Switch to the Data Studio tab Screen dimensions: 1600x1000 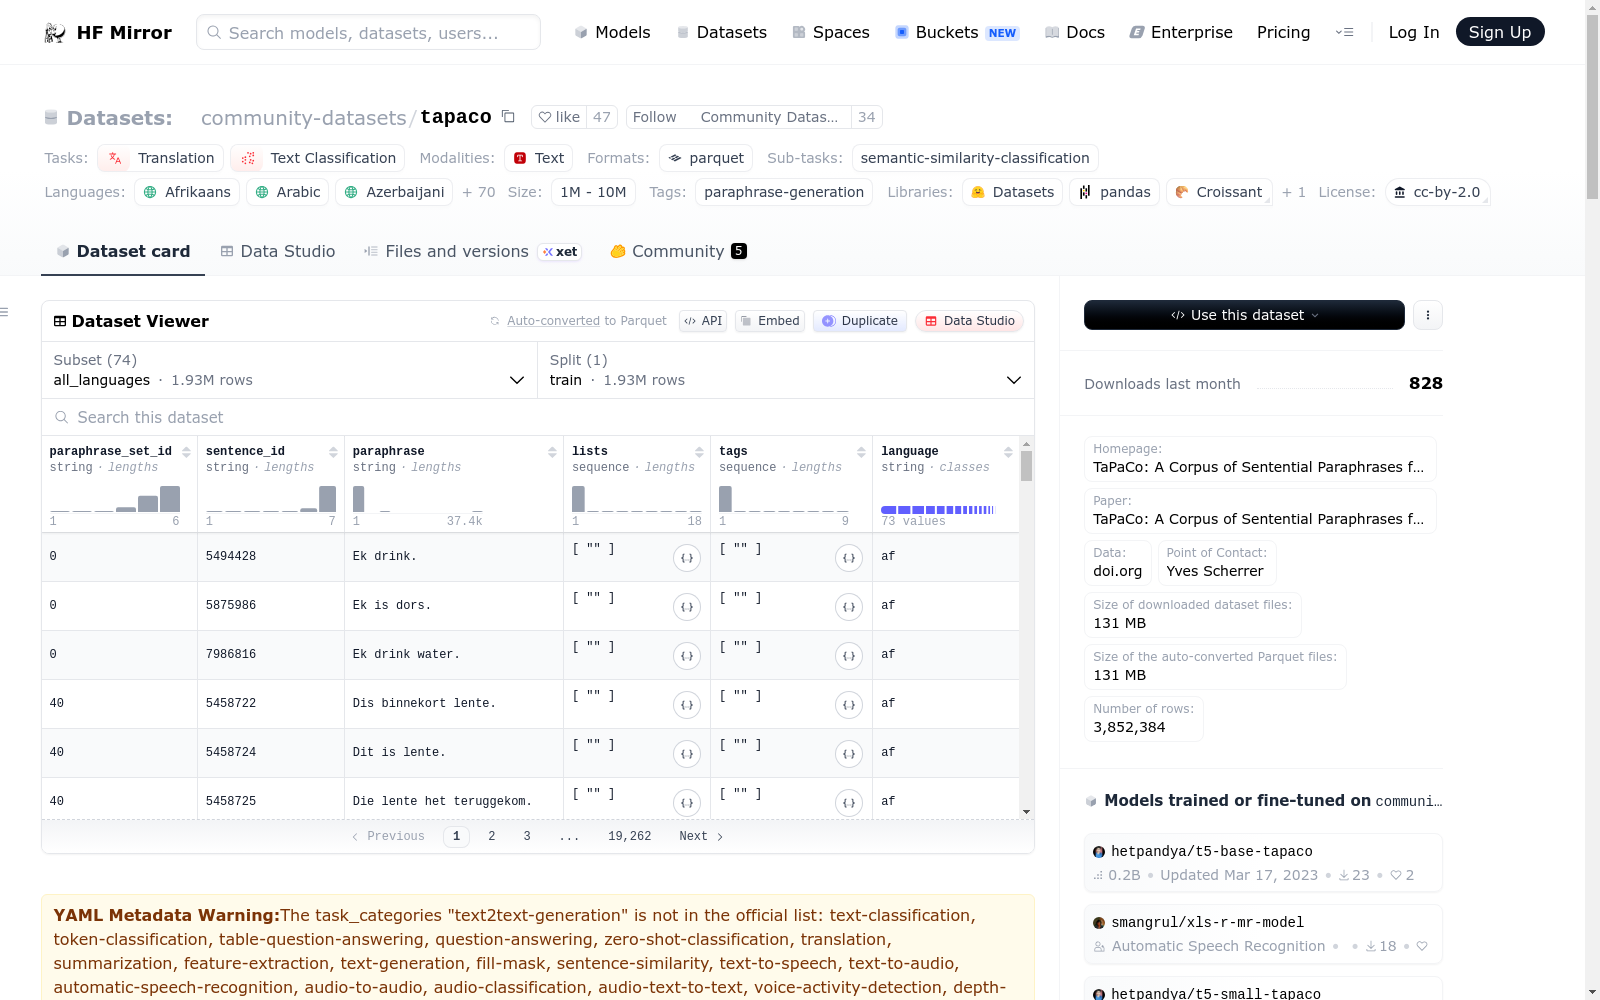click(278, 252)
